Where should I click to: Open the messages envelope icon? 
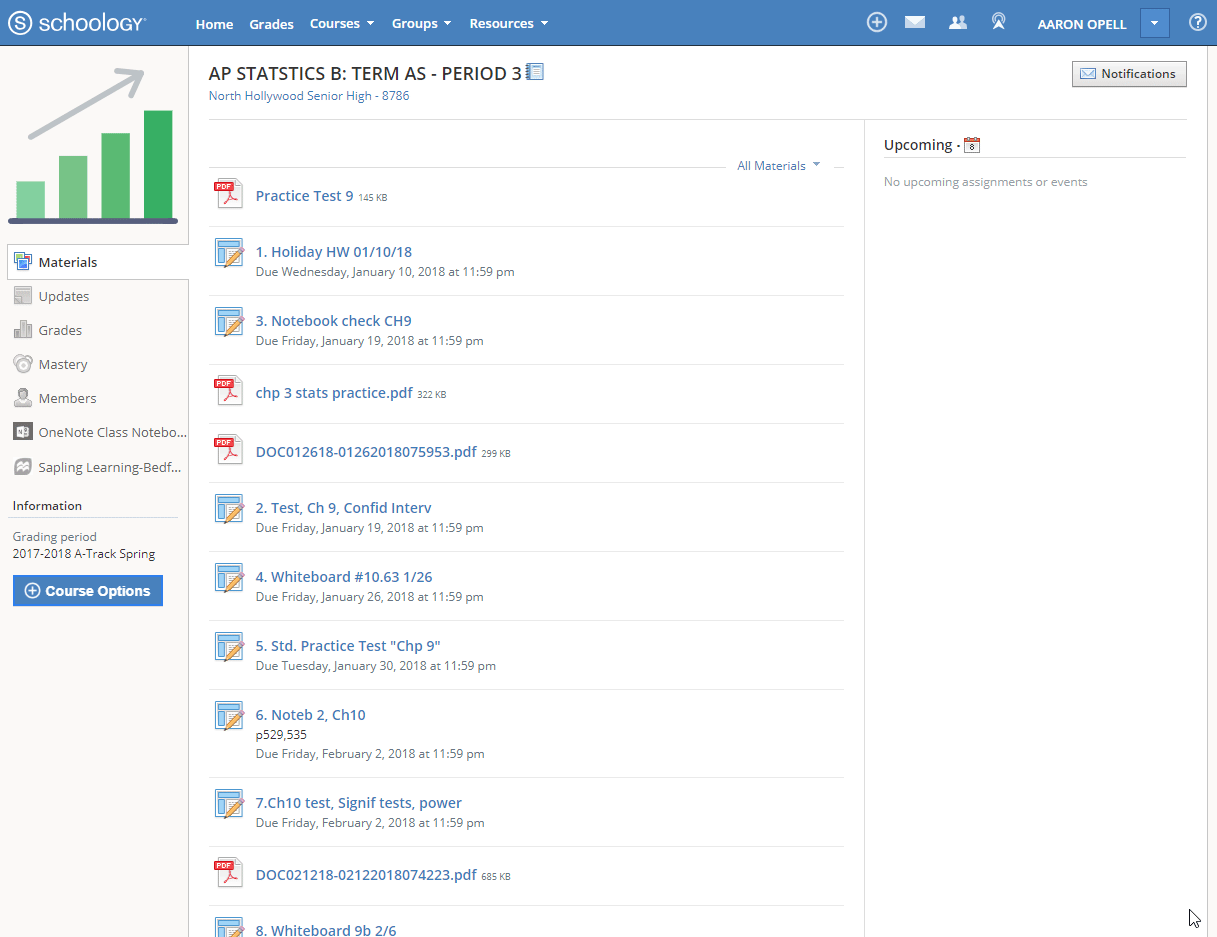point(915,22)
